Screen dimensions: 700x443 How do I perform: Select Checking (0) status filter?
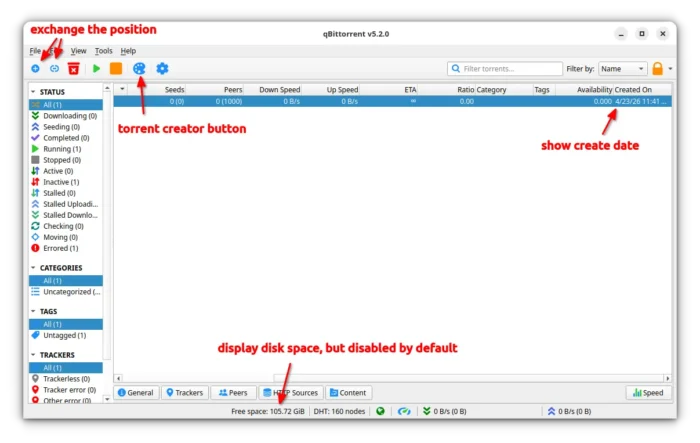pyautogui.click(x=66, y=226)
